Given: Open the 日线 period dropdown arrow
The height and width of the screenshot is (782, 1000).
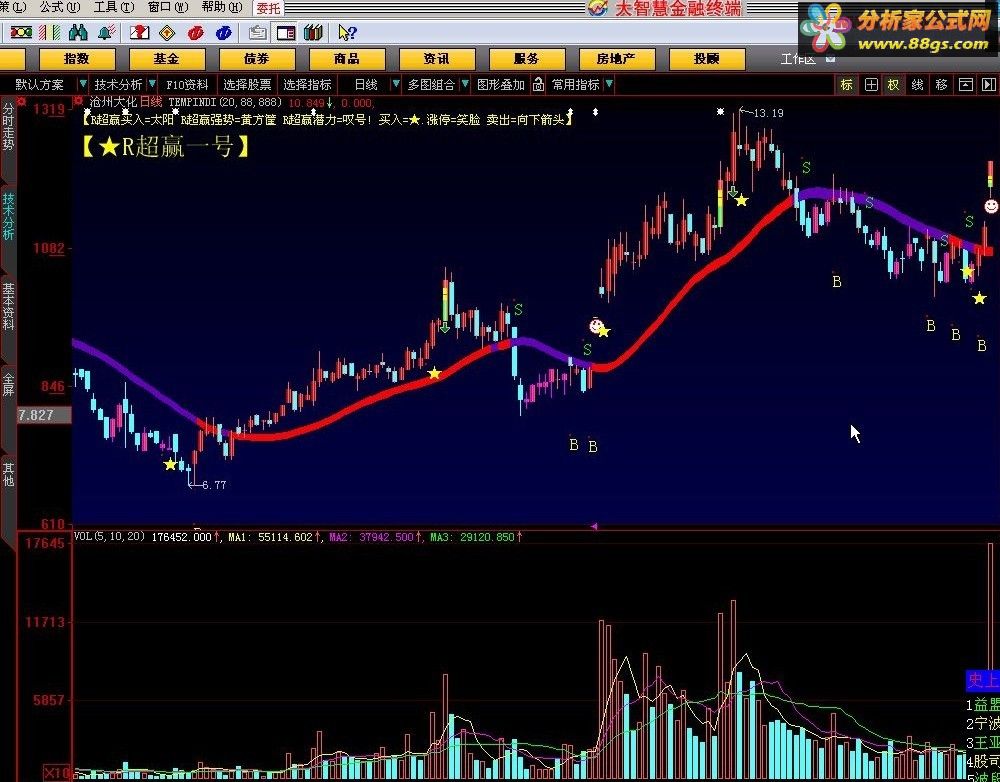Looking at the screenshot, I should pos(396,84).
